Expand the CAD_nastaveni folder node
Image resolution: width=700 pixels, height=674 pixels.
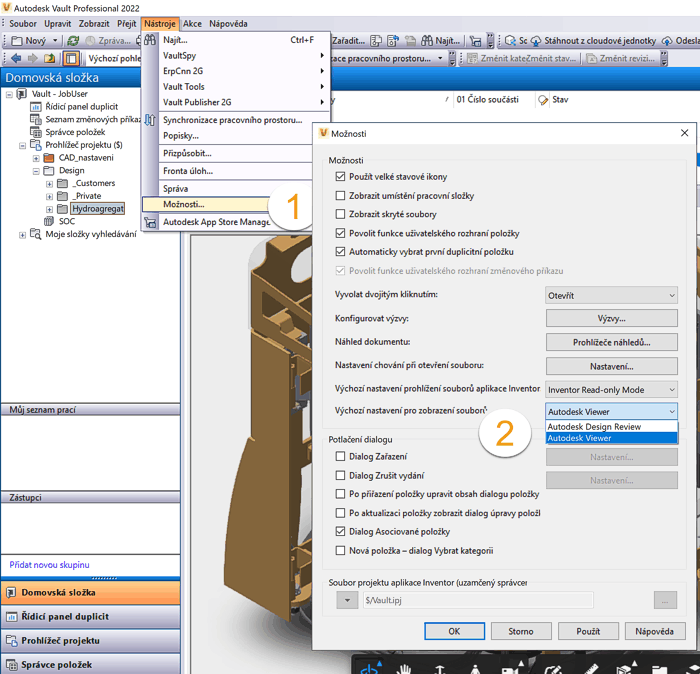(x=36, y=158)
